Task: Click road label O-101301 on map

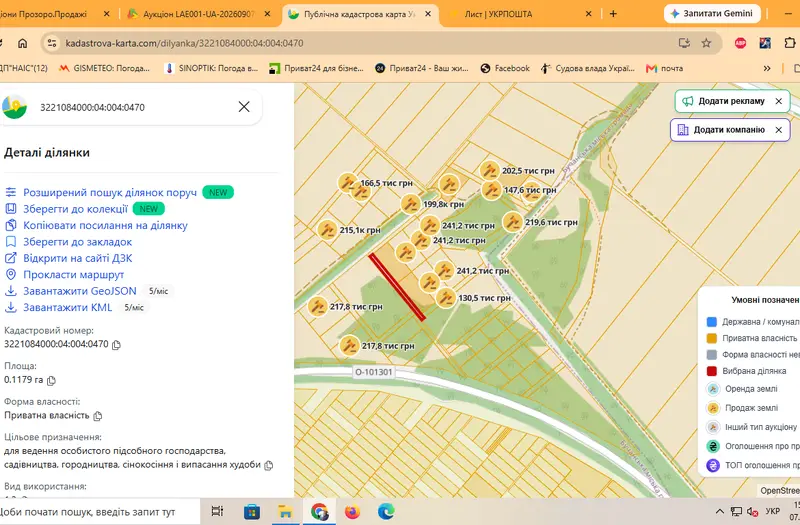Action: coord(373,372)
